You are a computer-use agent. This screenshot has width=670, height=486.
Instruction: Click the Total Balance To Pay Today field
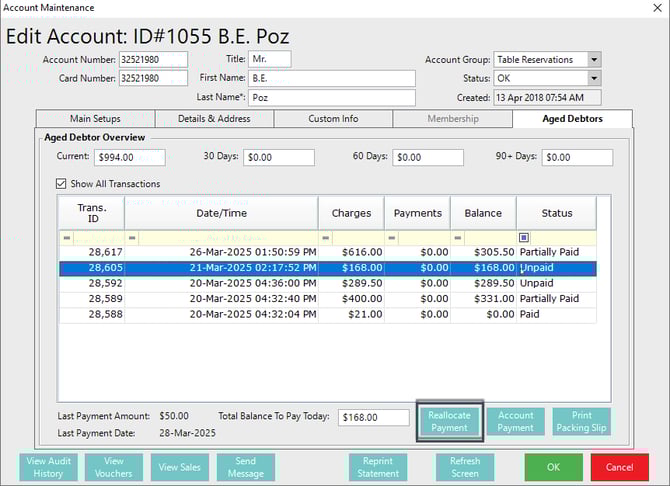[x=374, y=418]
